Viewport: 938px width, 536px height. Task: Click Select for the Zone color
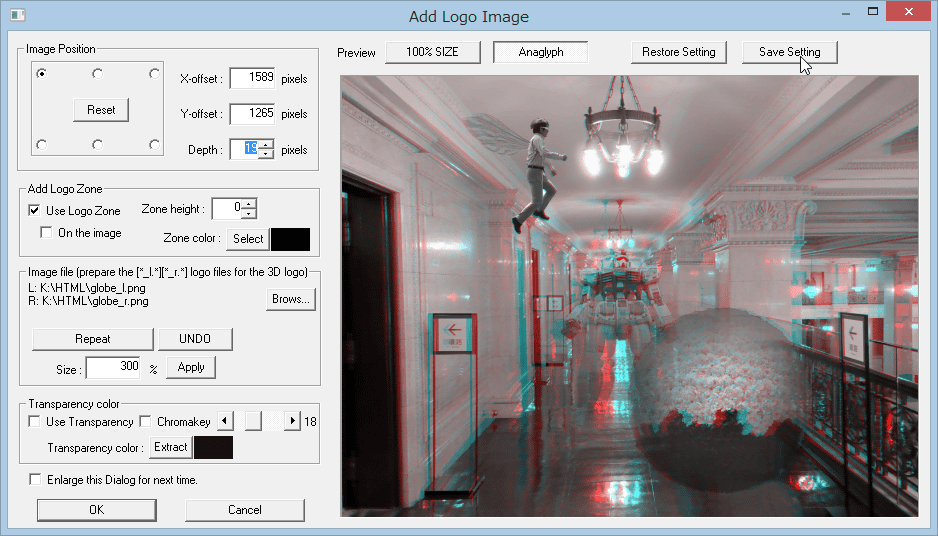point(248,239)
